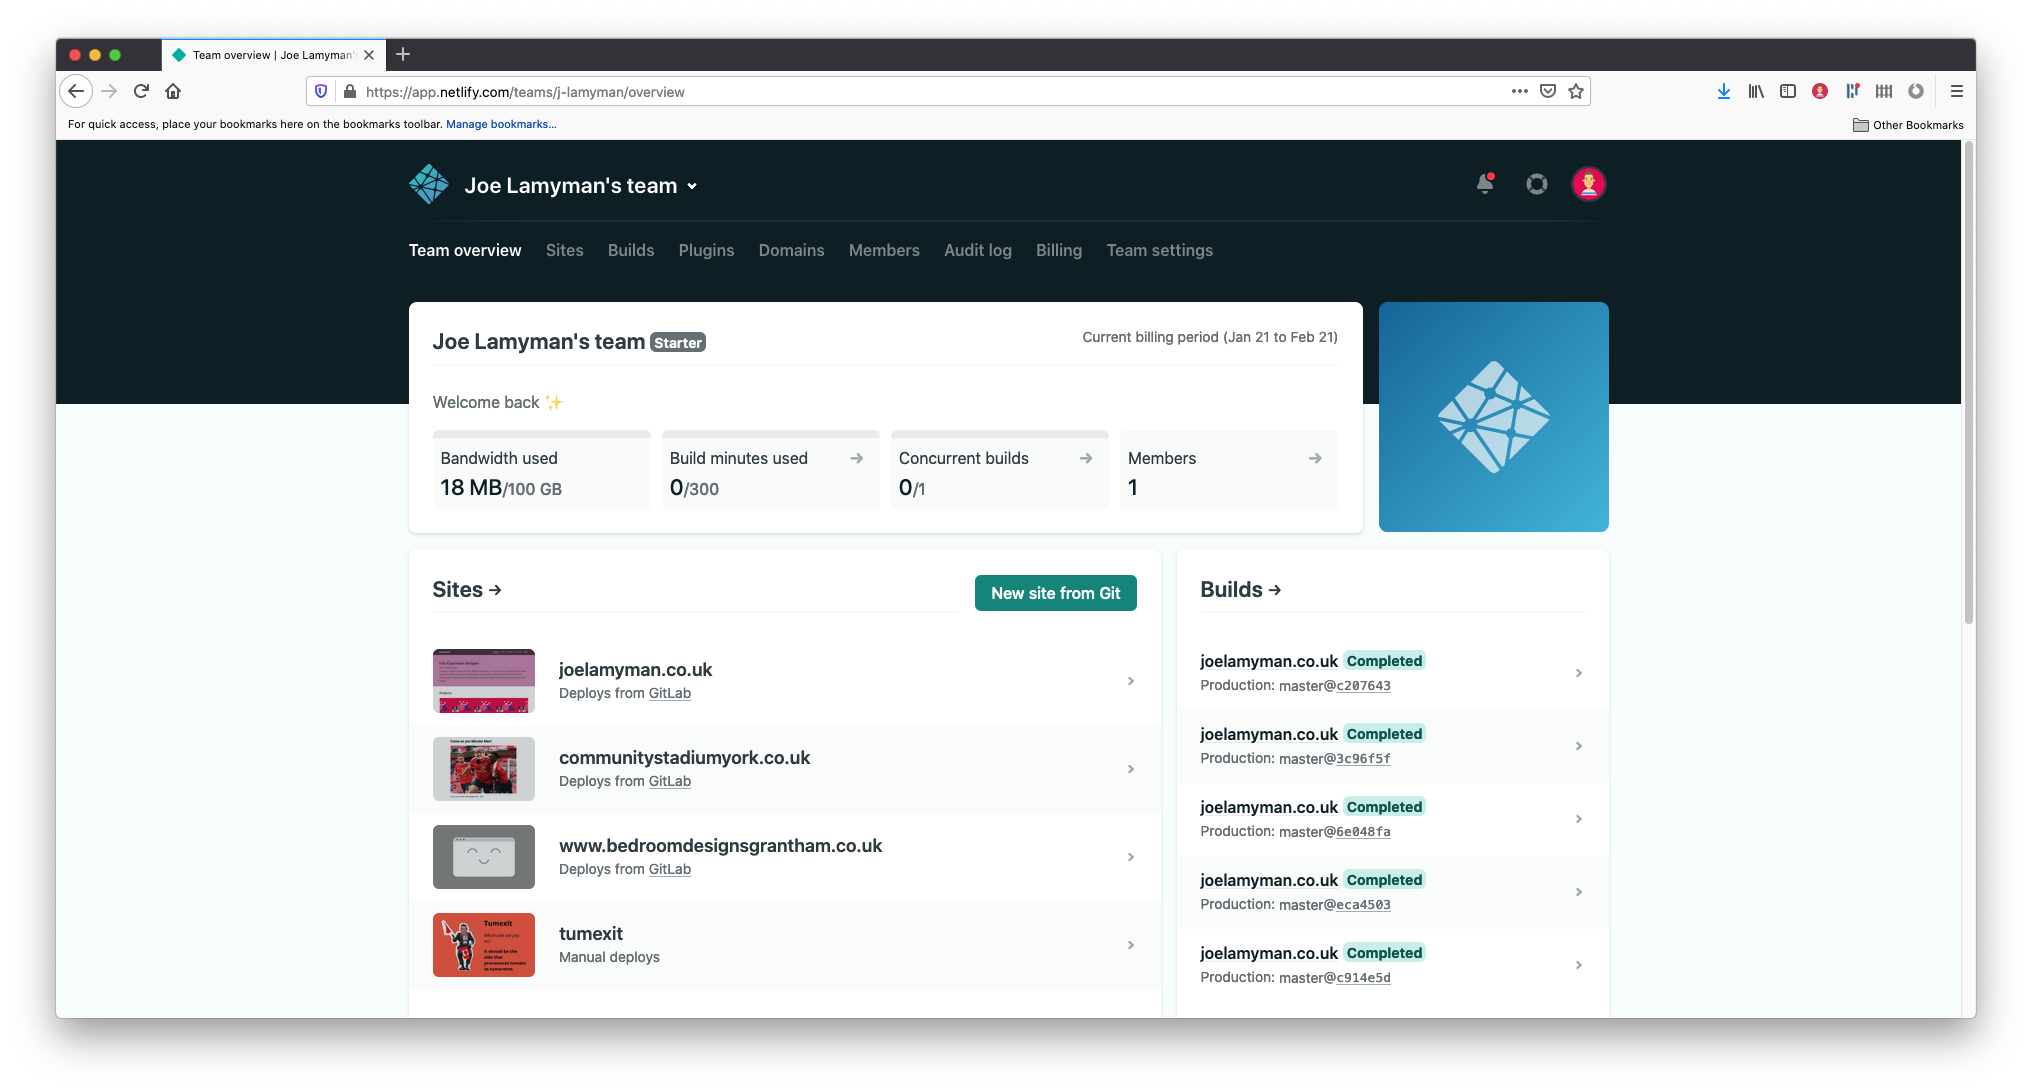This screenshot has width=2032, height=1092.
Task: Toggle browser sidebar view
Action: coord(1788,91)
